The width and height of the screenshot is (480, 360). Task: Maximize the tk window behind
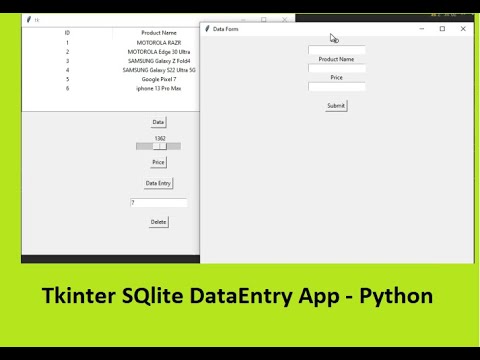click(x=264, y=20)
